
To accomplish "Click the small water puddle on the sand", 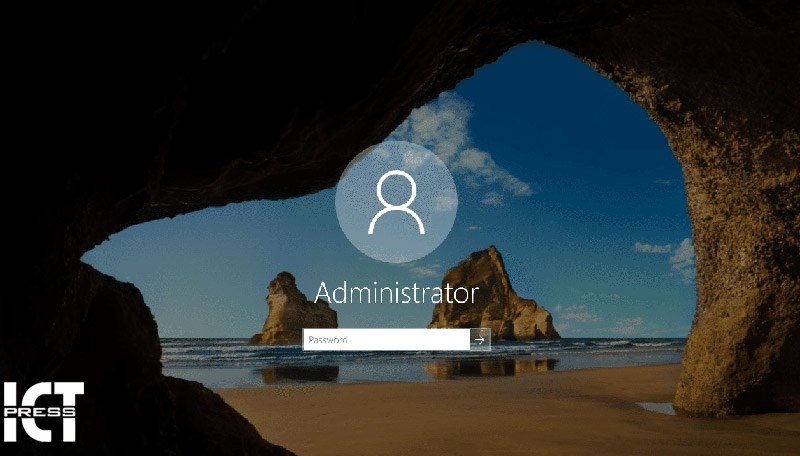I will [x=655, y=408].
